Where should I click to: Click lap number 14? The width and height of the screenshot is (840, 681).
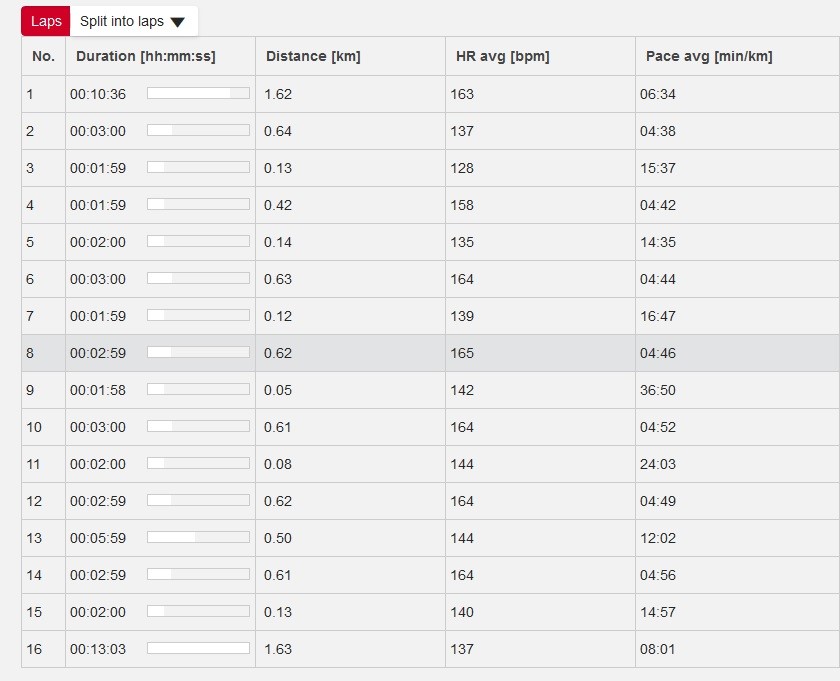(34, 575)
